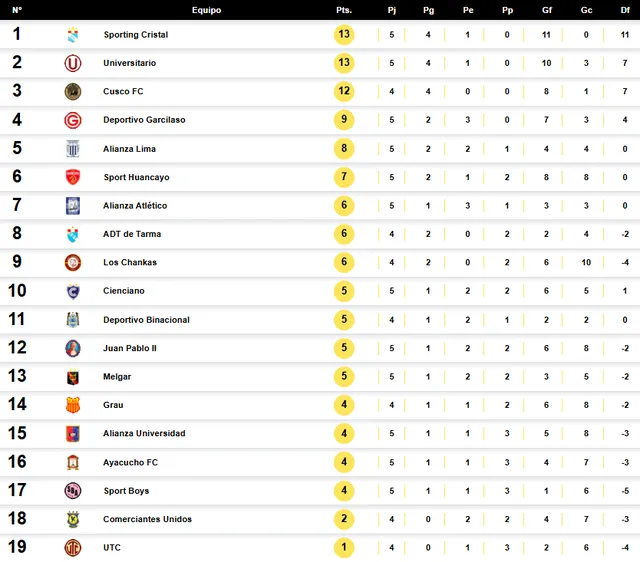
Task: Click the Equipo column header
Action: pos(207,10)
